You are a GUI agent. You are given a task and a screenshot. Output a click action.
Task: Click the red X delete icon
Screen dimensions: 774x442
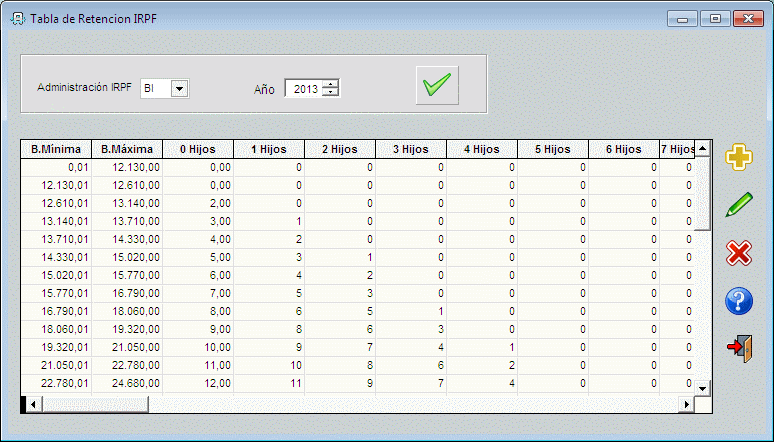739,253
